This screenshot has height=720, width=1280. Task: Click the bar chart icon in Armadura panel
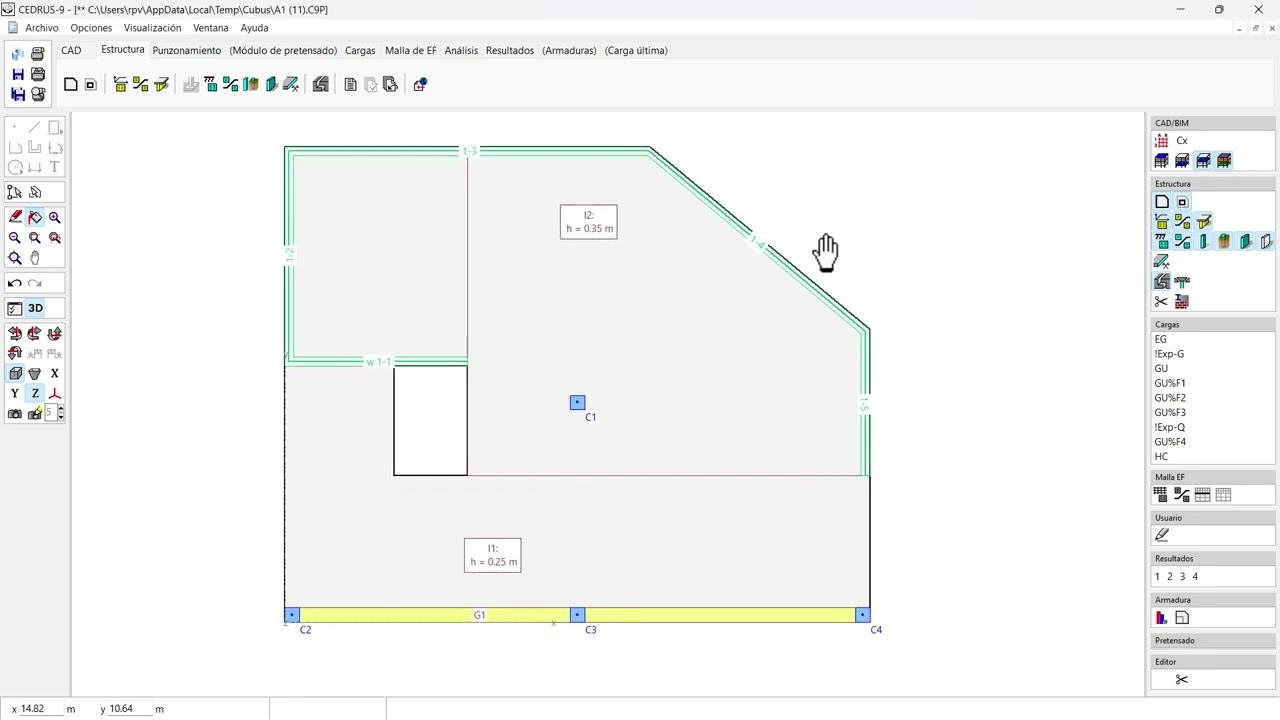(x=1162, y=618)
